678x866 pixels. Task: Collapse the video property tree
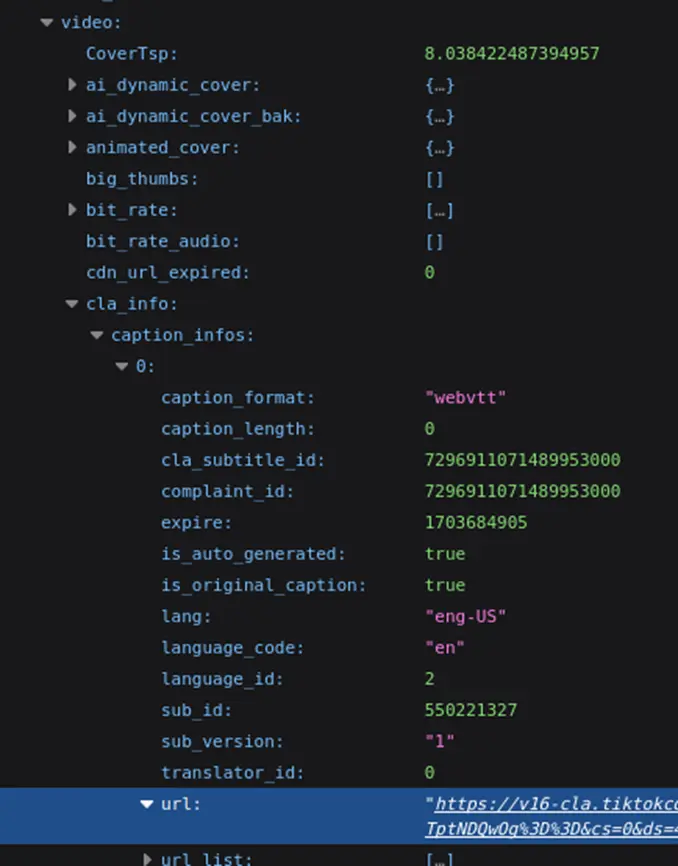pyautogui.click(x=46, y=22)
